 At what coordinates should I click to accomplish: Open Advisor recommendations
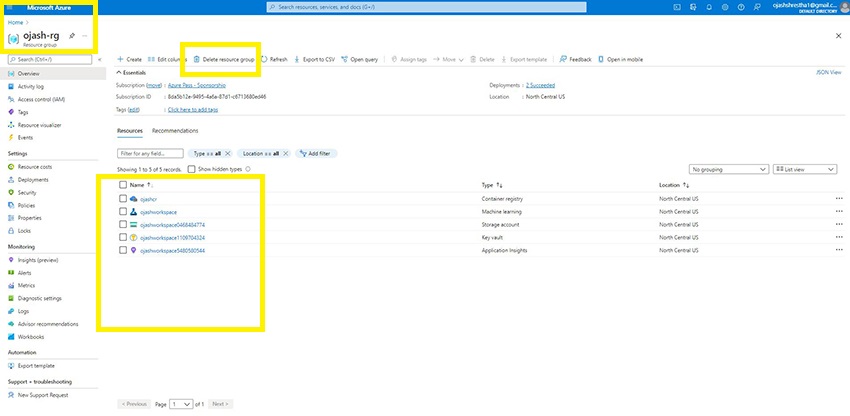pyautogui.click(x=48, y=324)
